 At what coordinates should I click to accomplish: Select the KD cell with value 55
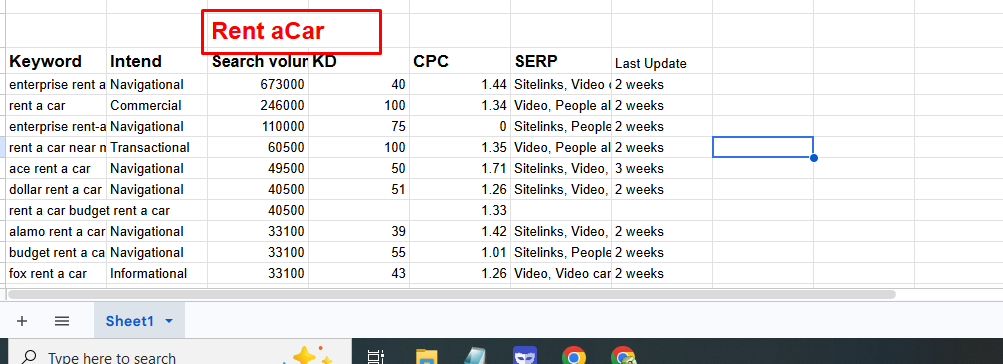[359, 253]
